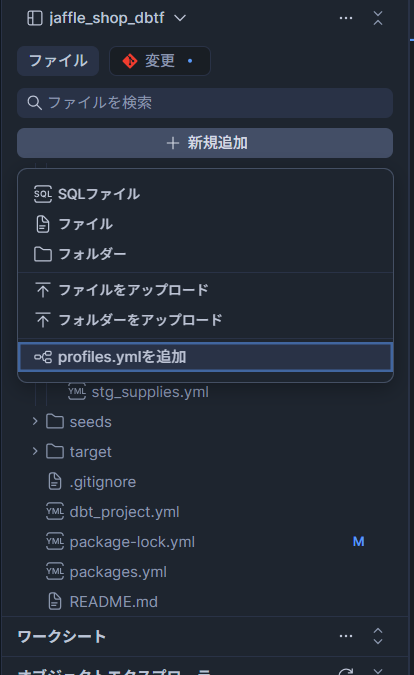Screen dimensions: 414x675
Task: Click the YML icon next to dbt_project.yml
Action: [55, 512]
